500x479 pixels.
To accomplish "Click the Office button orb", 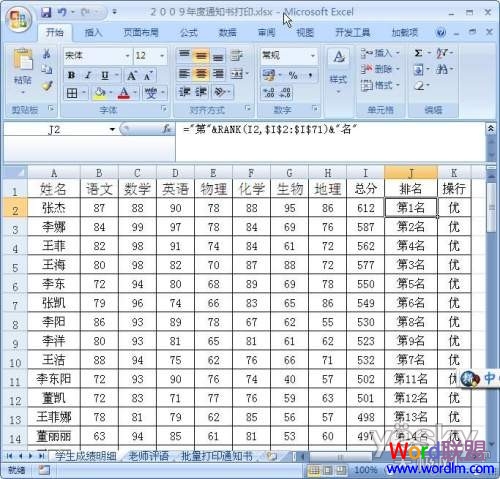I will pos(19,19).
